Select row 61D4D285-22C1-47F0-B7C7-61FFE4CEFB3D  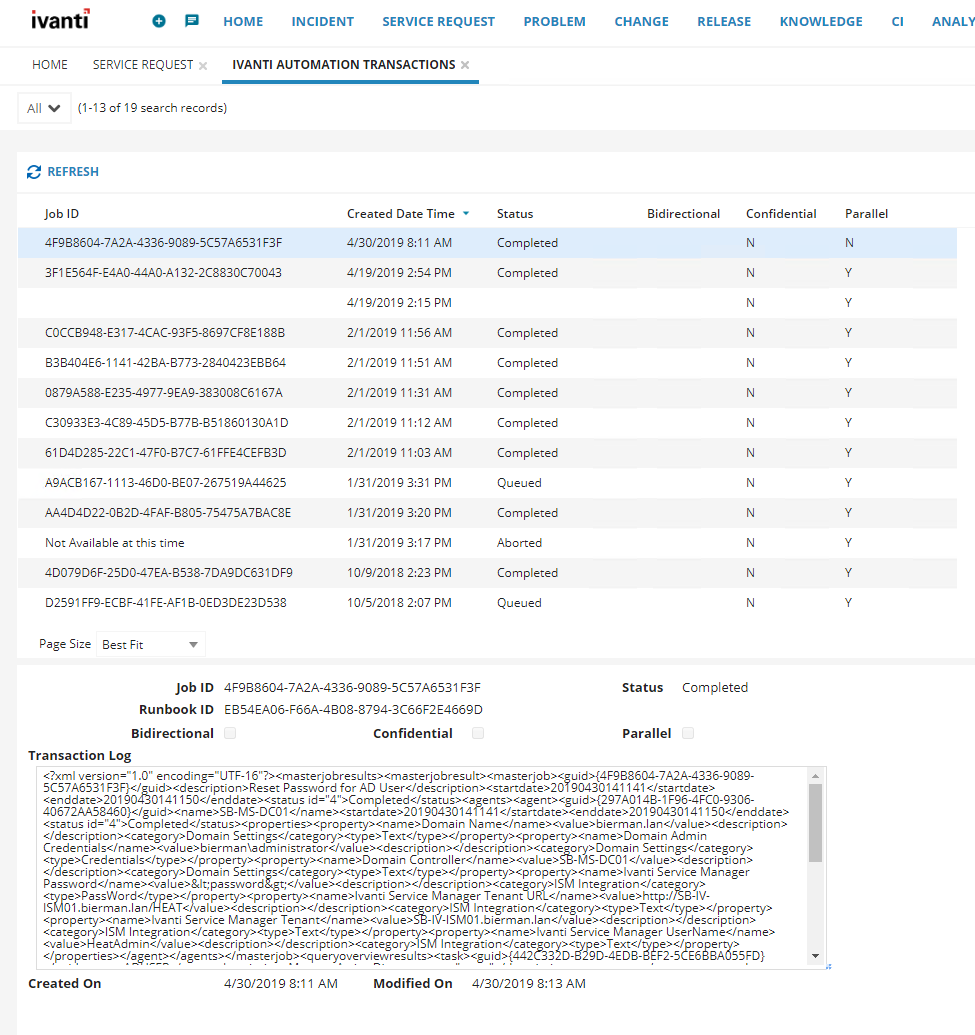487,453
